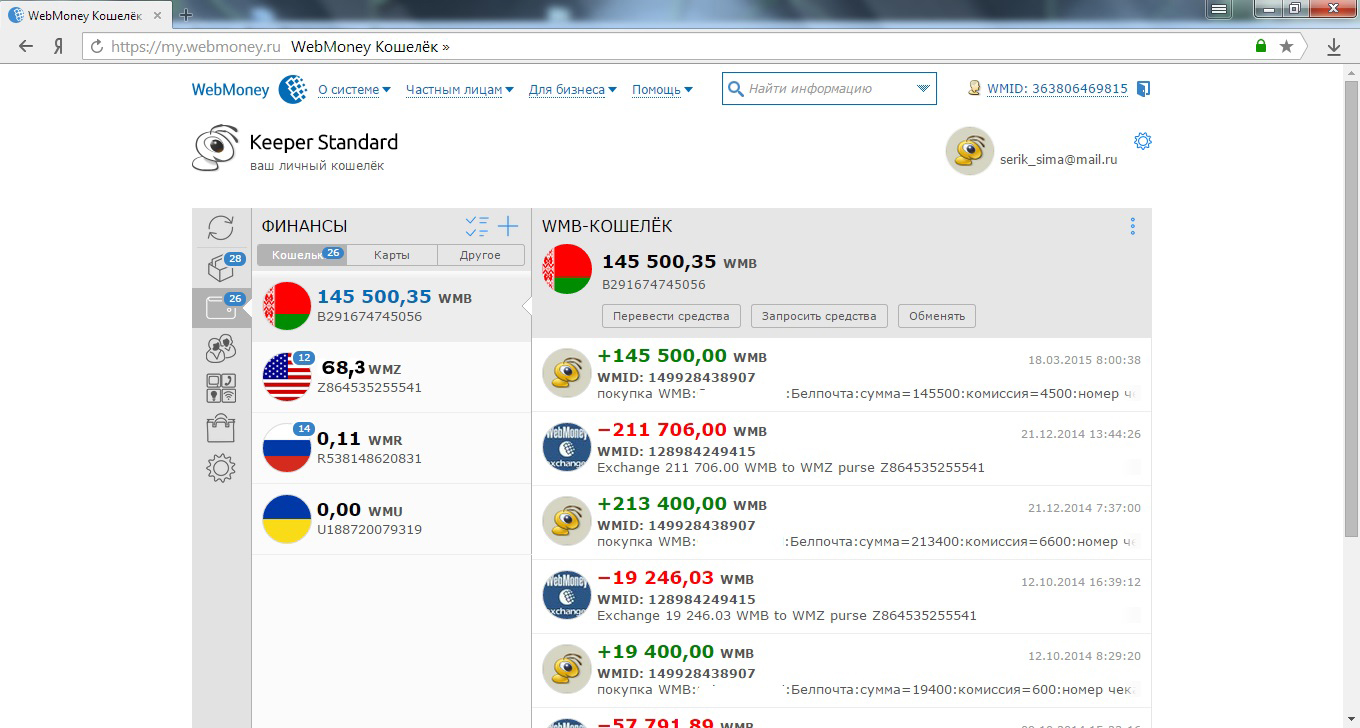The image size is (1360, 728).
Task: Click the green padlock icon in the address bar
Action: (1261, 47)
